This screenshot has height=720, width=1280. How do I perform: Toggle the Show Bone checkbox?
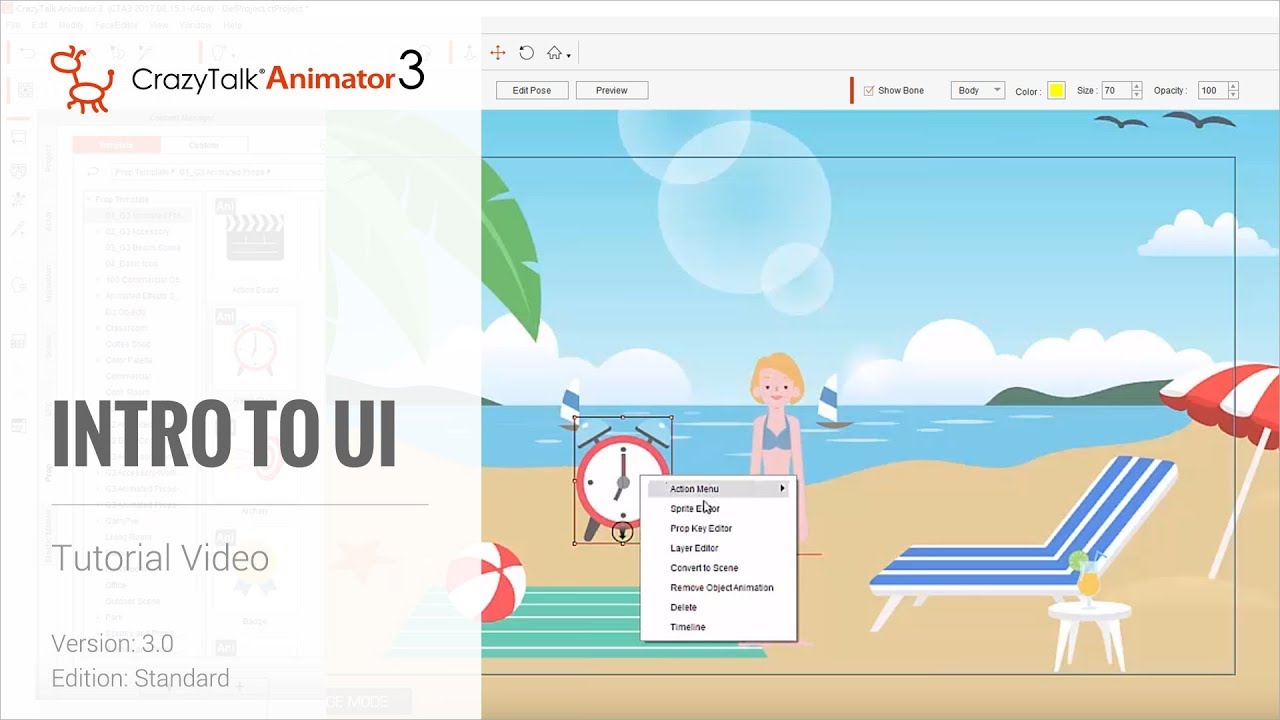click(868, 90)
